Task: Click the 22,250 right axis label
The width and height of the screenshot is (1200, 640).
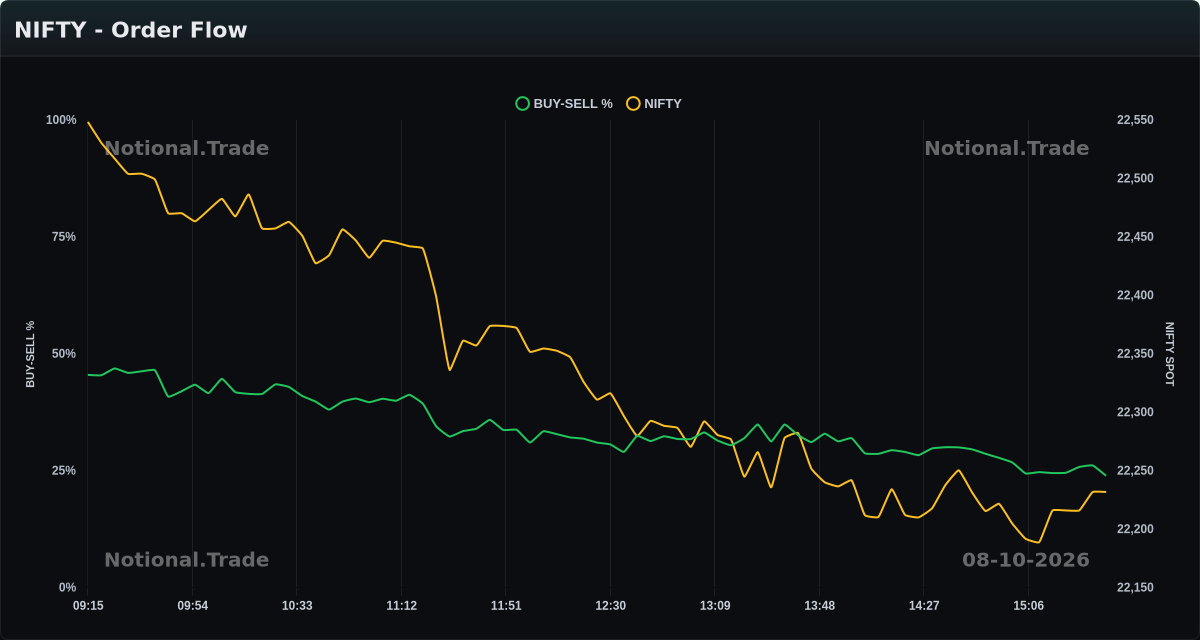Action: [1135, 471]
